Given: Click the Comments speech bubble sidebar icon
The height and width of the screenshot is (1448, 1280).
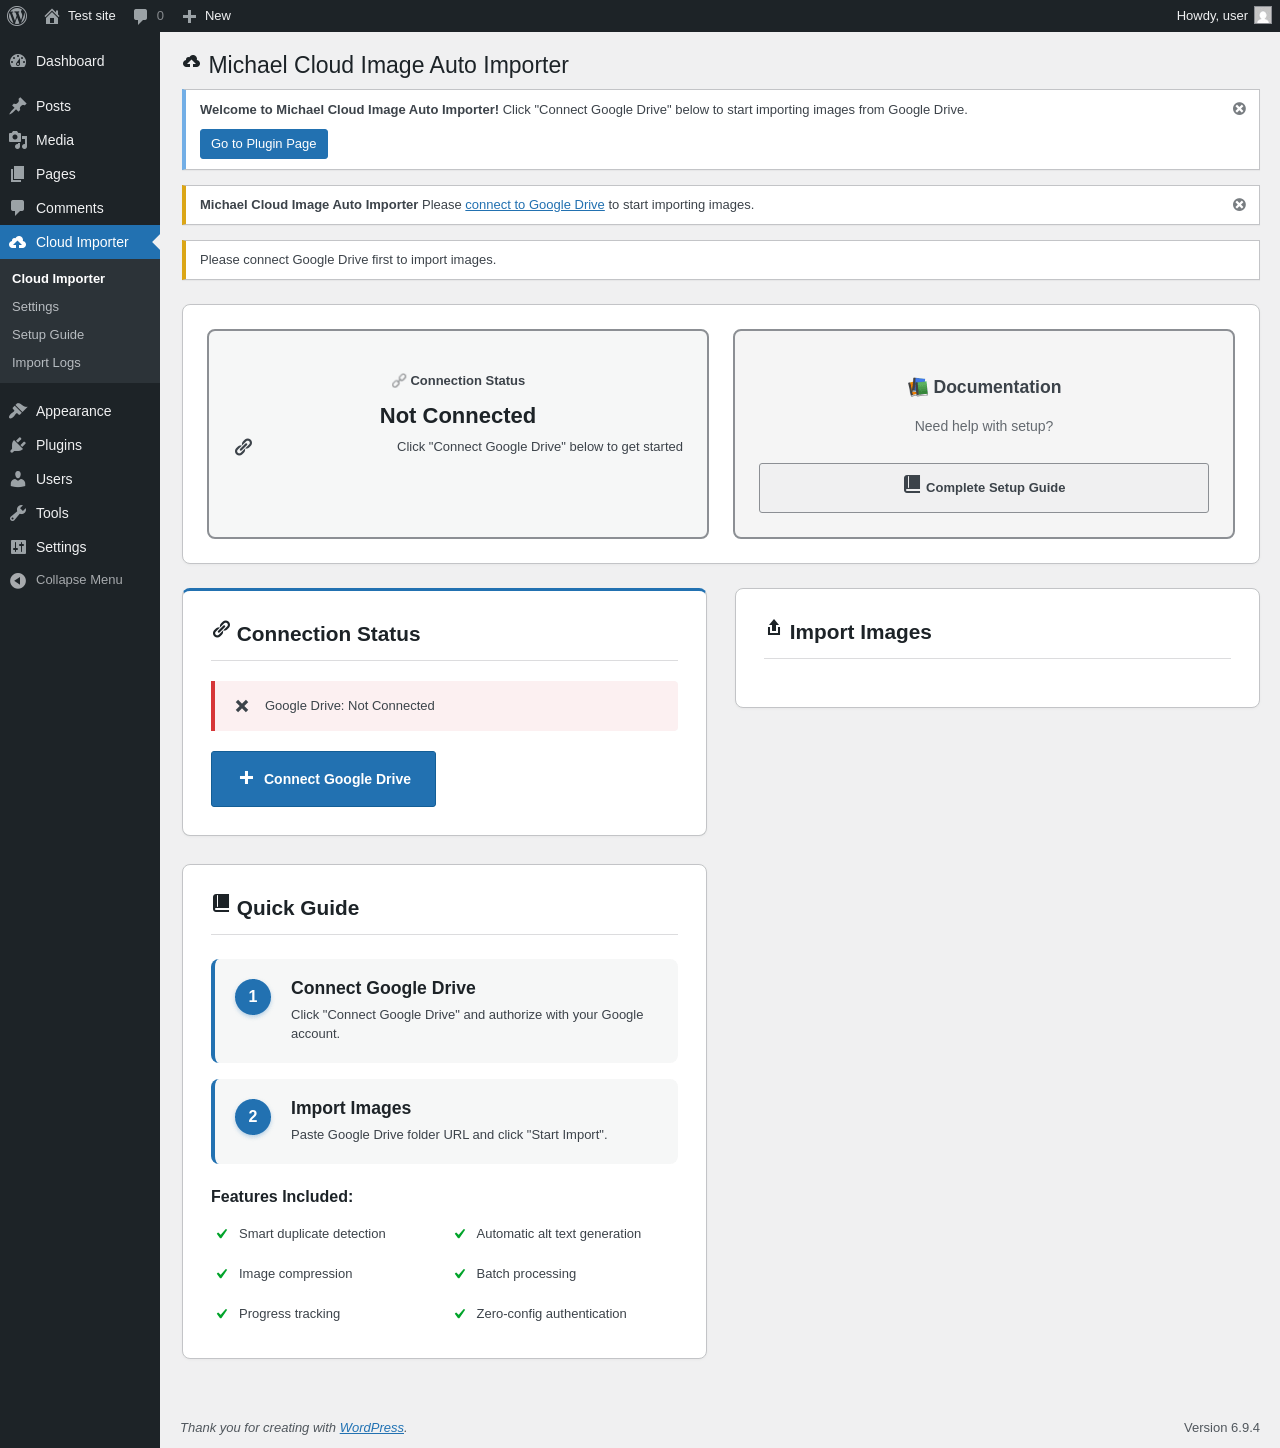Looking at the screenshot, I should coord(18,208).
